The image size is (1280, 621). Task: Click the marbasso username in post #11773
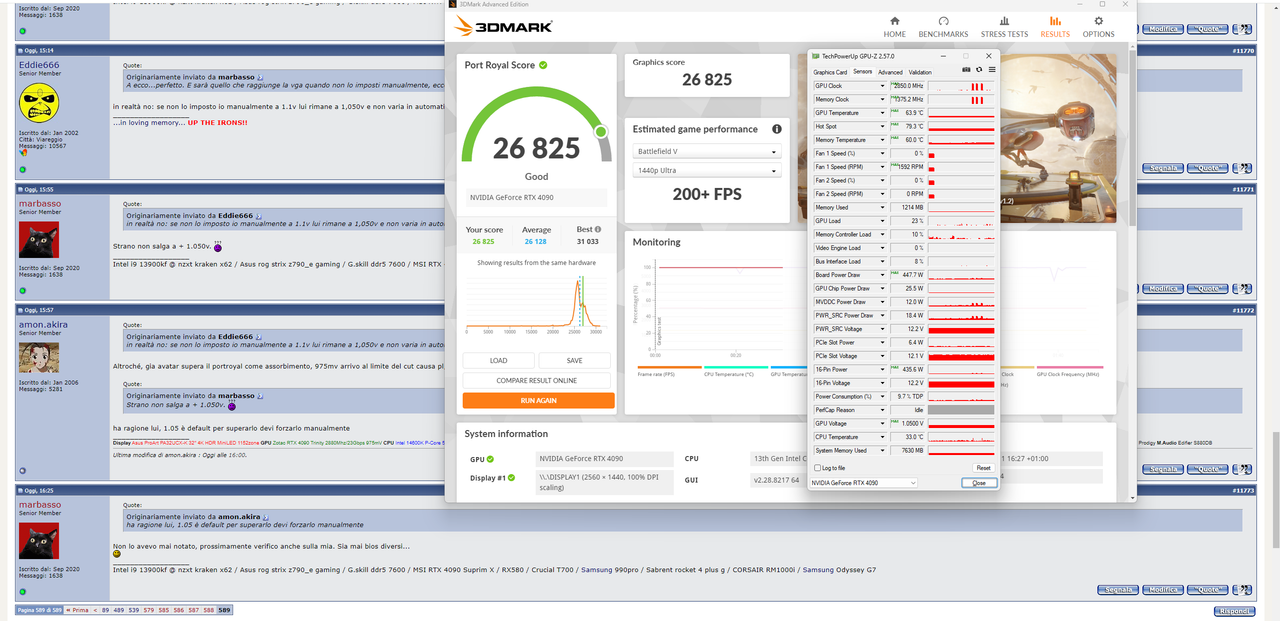(39, 505)
